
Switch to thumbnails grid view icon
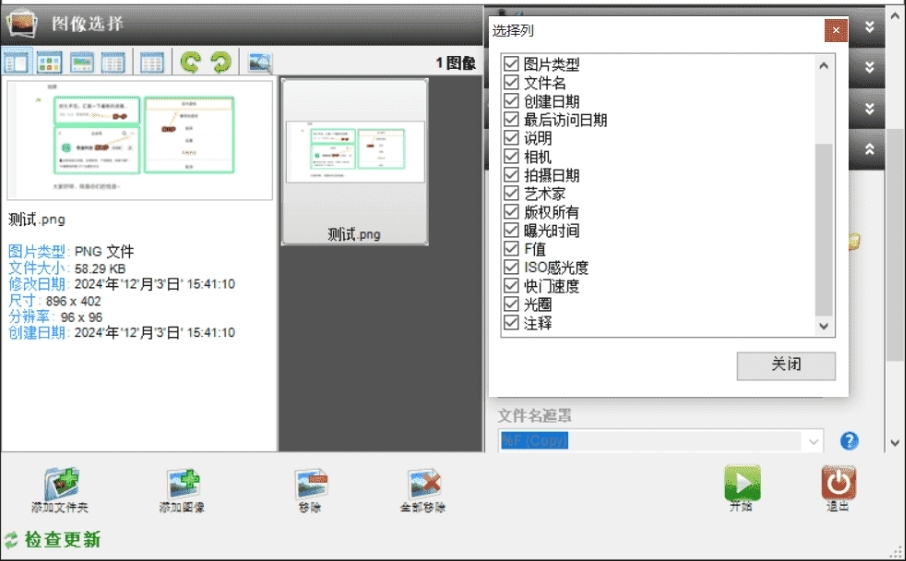click(49, 62)
